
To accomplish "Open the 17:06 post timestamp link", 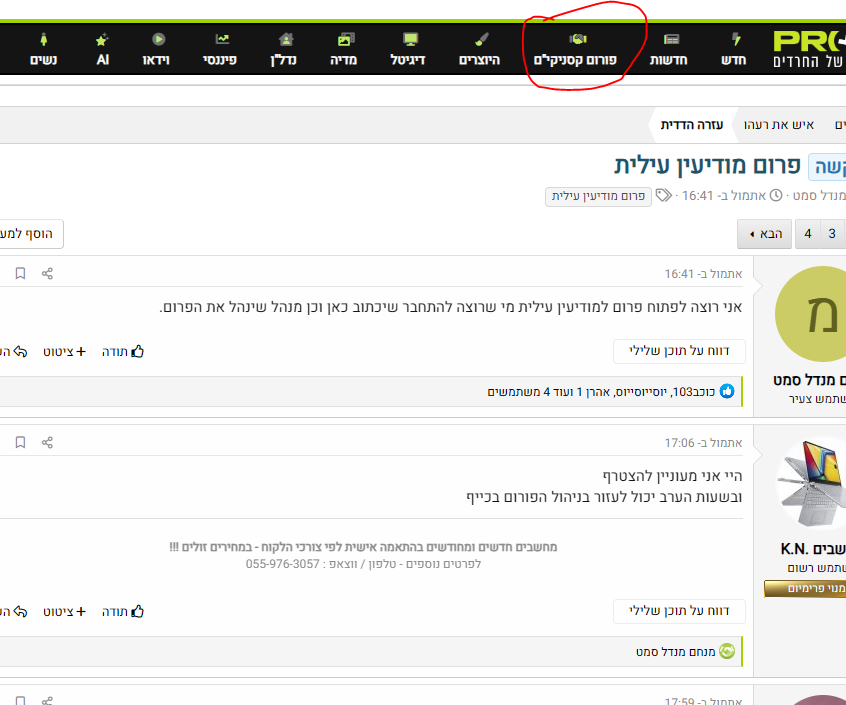I will [703, 443].
